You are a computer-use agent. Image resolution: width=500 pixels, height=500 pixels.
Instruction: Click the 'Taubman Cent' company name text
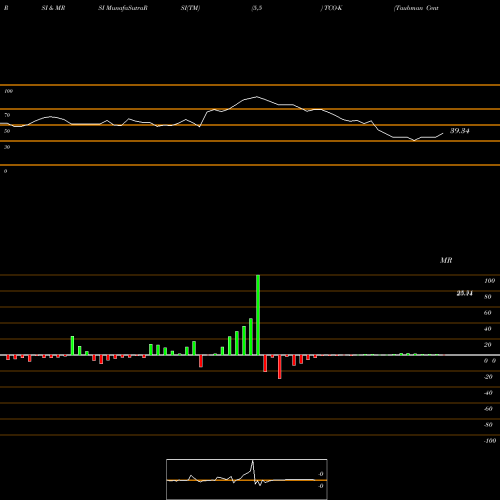pyautogui.click(x=416, y=8)
